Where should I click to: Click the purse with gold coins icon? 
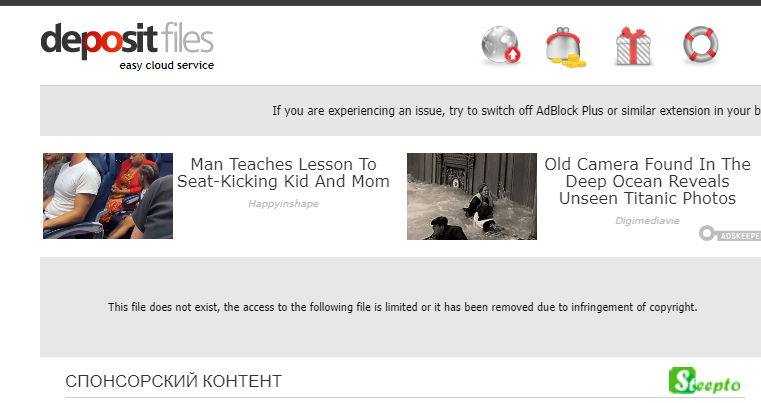click(x=566, y=47)
